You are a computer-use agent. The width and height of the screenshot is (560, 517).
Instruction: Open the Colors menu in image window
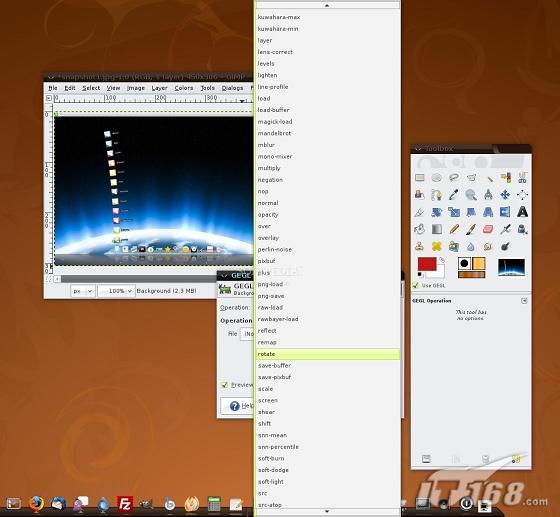click(x=184, y=88)
